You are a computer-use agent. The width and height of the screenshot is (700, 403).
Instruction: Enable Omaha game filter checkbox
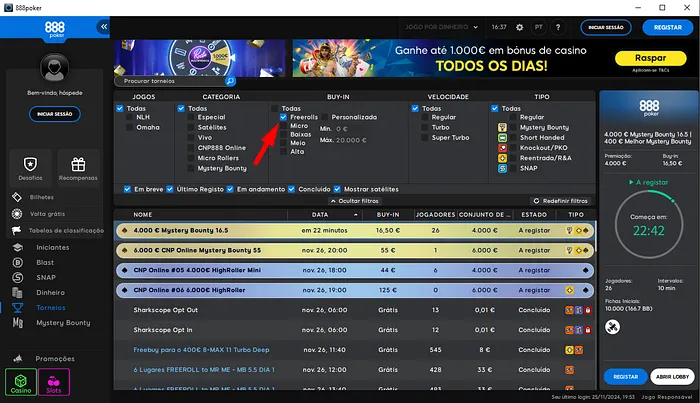pos(129,127)
